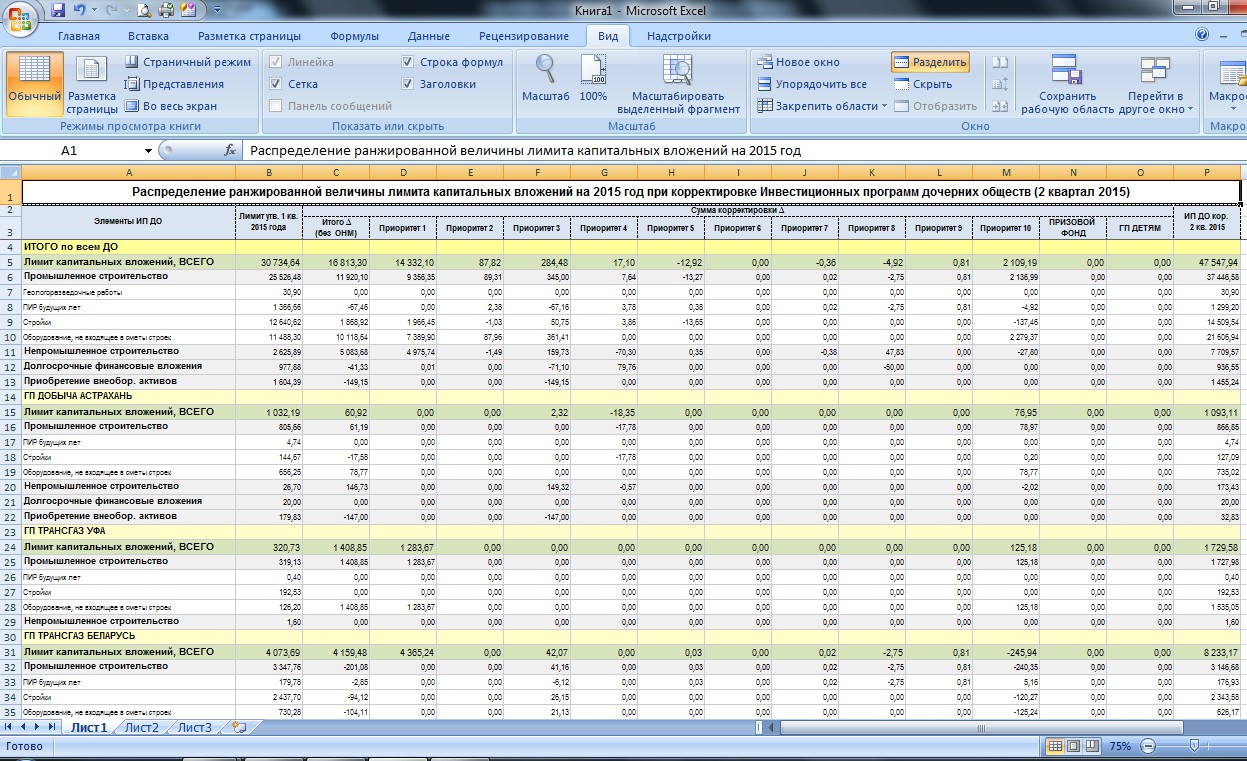Open the Office button menu
Screen dimensions: 1247x761
coord(20,17)
